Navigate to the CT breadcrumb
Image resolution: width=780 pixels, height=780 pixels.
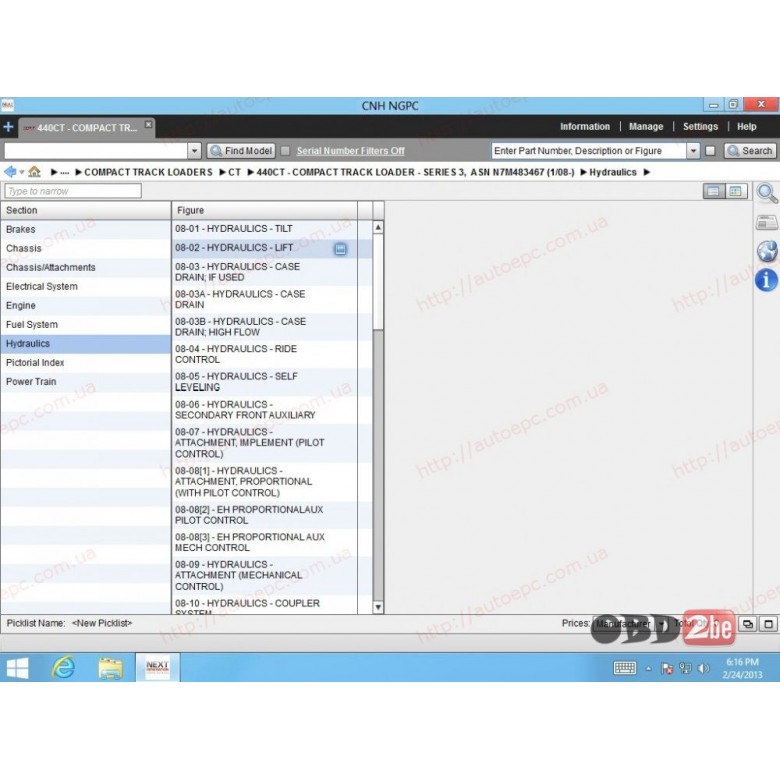[x=234, y=172]
